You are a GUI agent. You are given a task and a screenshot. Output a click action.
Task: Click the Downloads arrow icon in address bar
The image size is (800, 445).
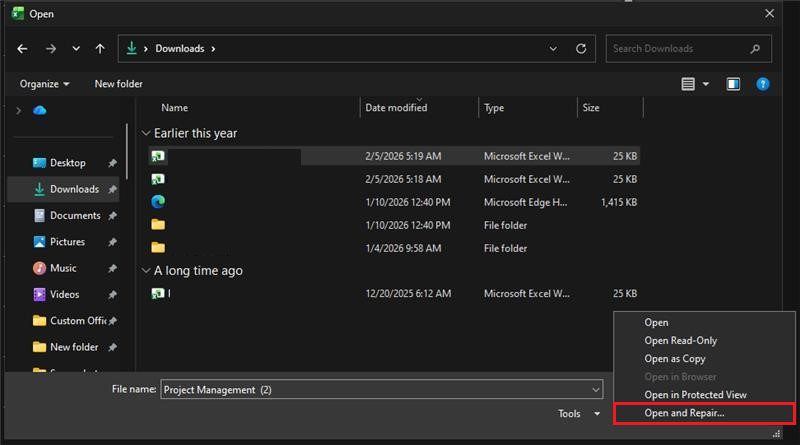tap(132, 48)
